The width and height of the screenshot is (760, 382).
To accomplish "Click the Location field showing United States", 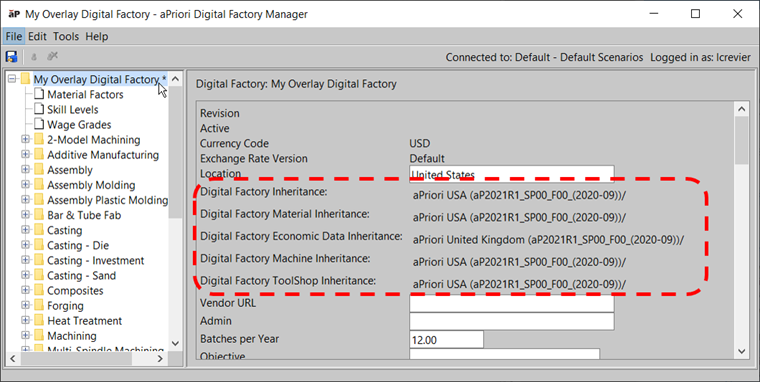I will click(511, 174).
